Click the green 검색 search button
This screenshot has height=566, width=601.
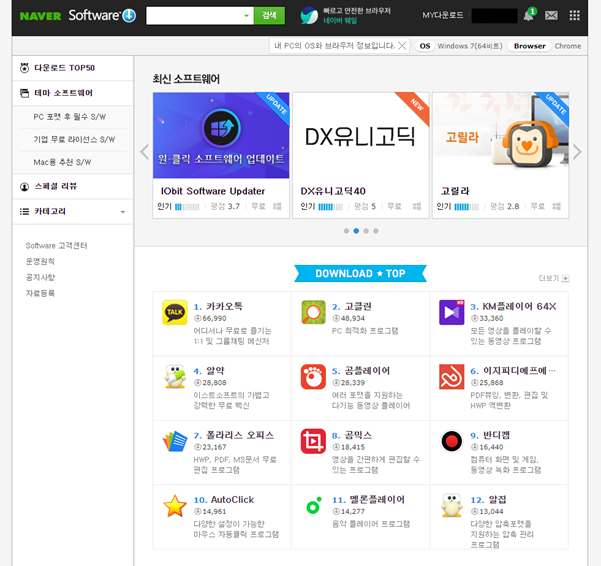[x=269, y=16]
